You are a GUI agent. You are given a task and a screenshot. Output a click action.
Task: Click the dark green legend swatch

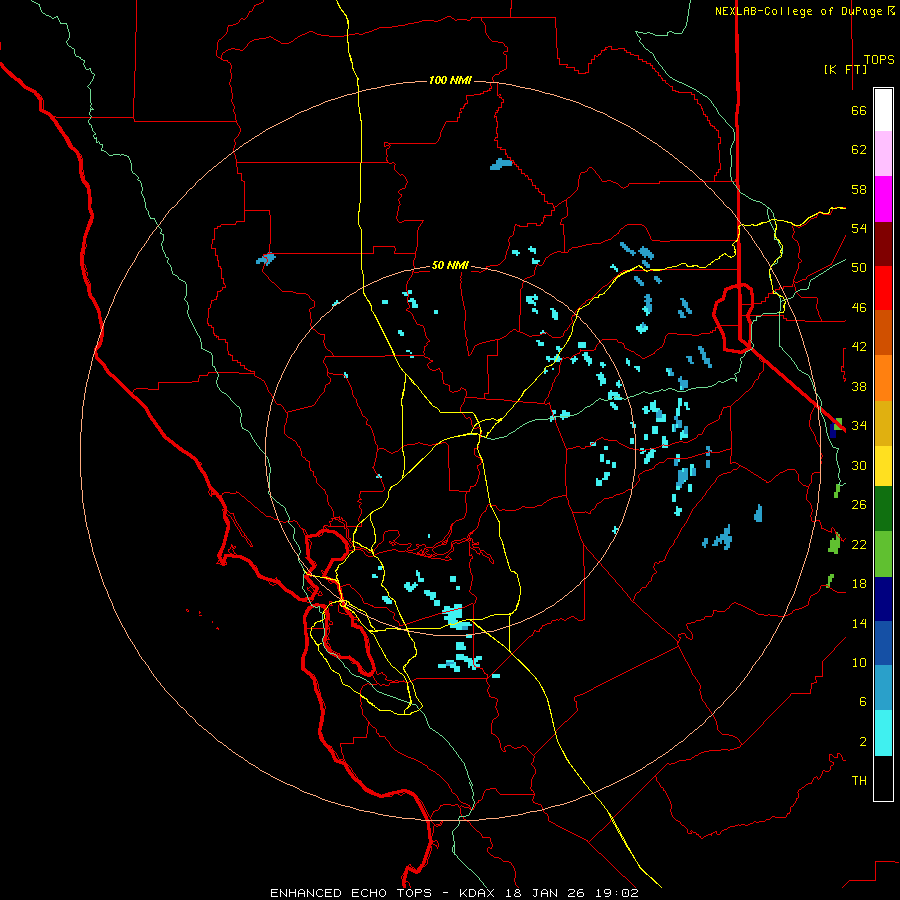click(883, 509)
